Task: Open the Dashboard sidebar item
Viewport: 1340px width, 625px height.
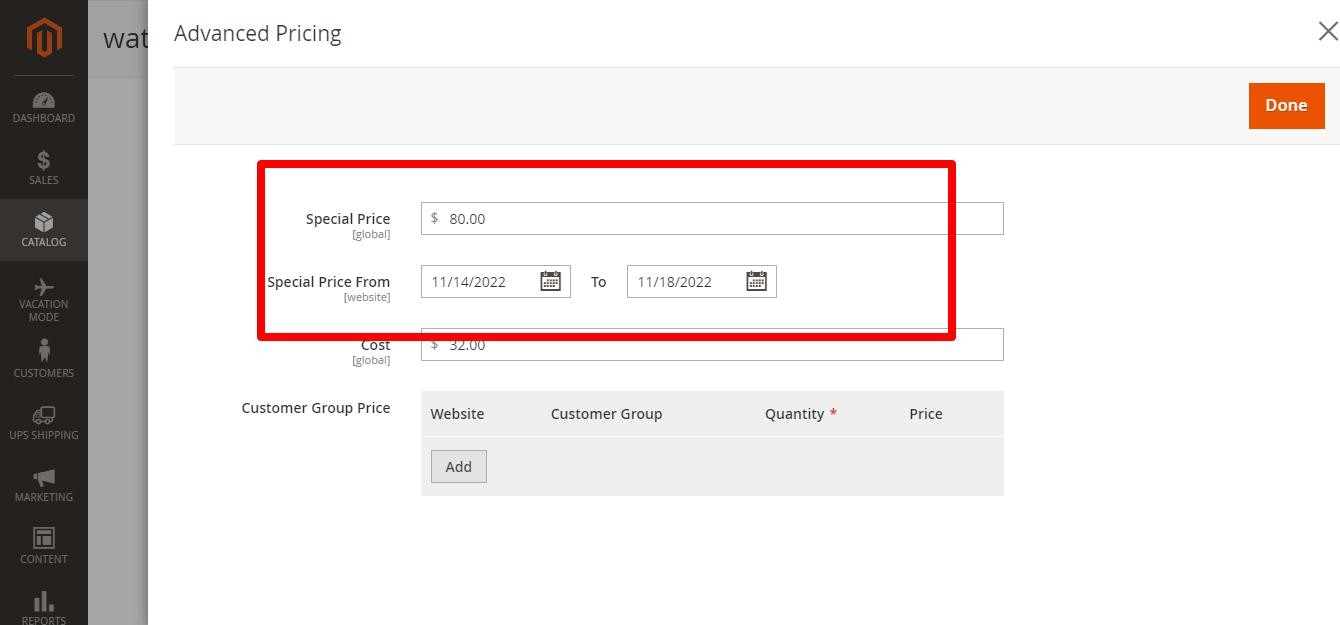Action: [43, 108]
